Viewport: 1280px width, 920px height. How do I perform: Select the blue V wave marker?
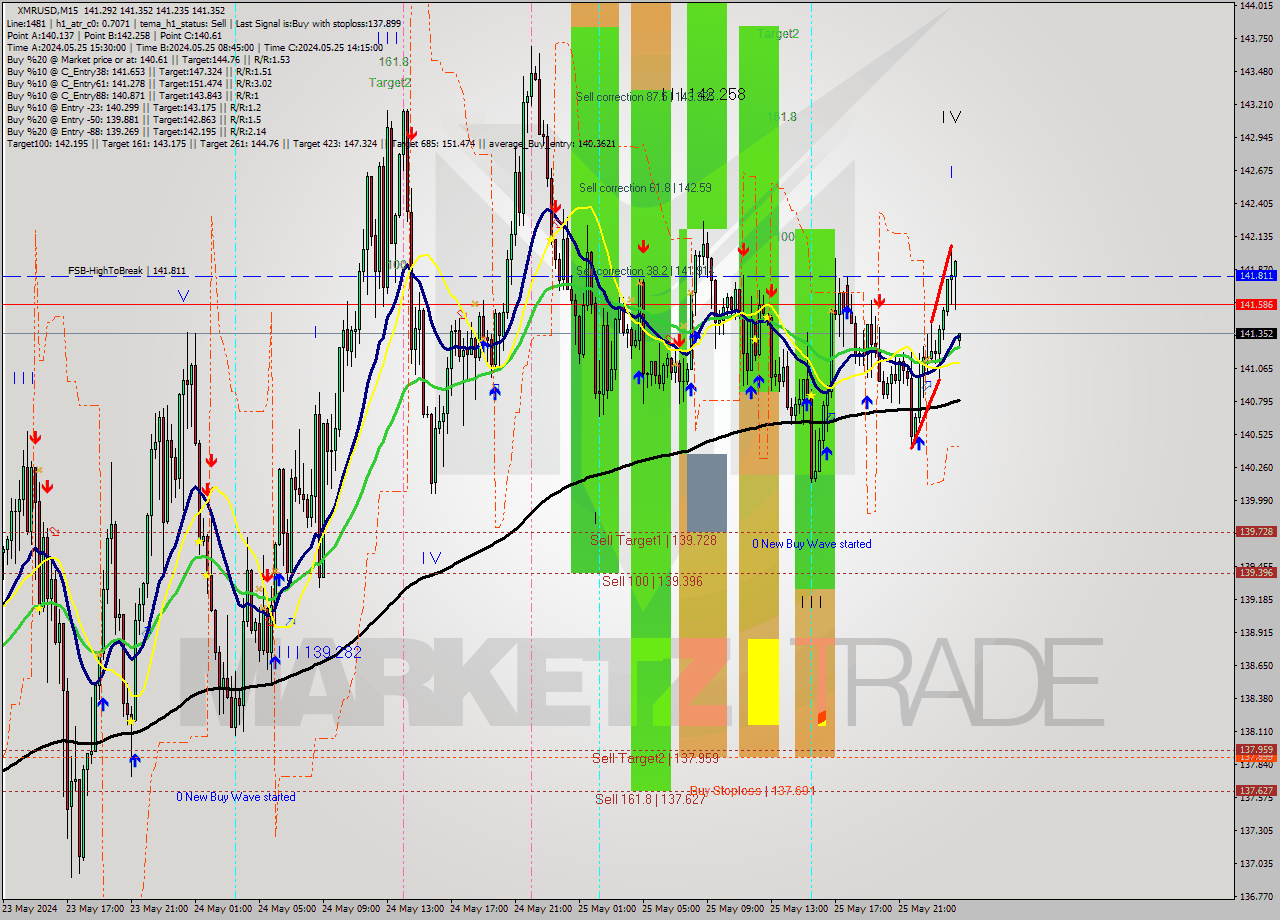tap(183, 296)
